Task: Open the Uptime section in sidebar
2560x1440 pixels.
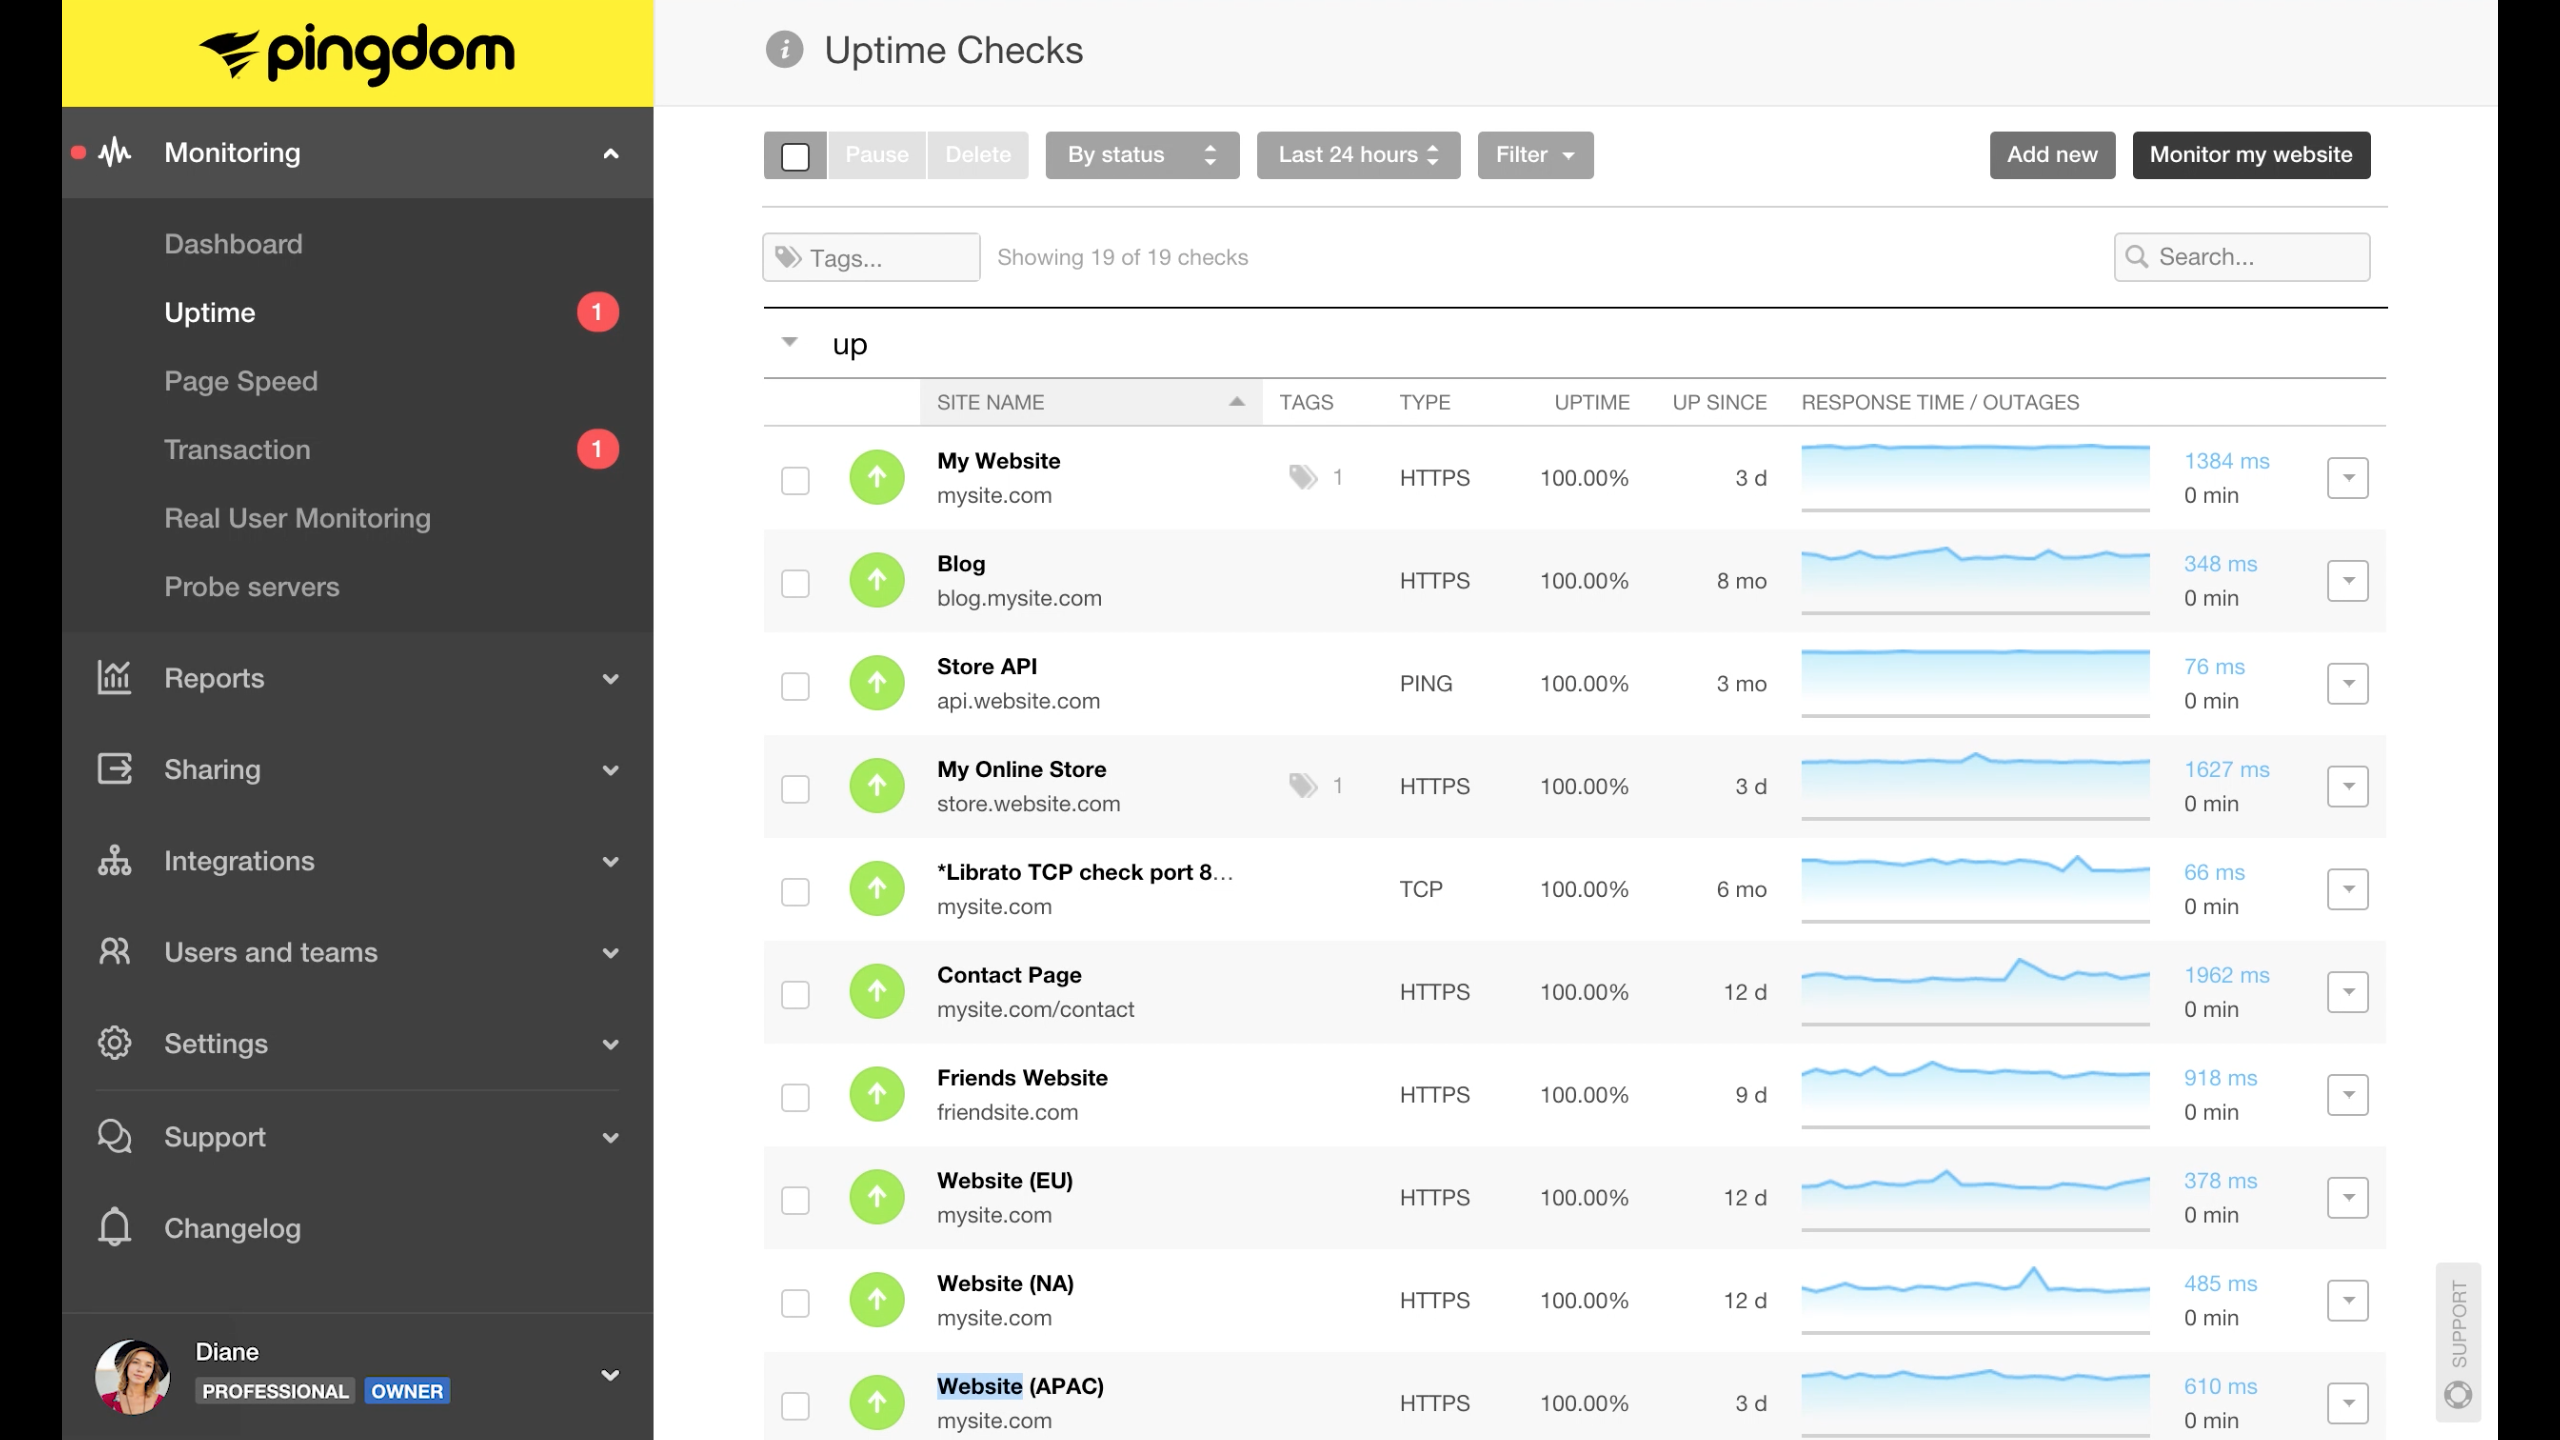Action: click(x=209, y=311)
